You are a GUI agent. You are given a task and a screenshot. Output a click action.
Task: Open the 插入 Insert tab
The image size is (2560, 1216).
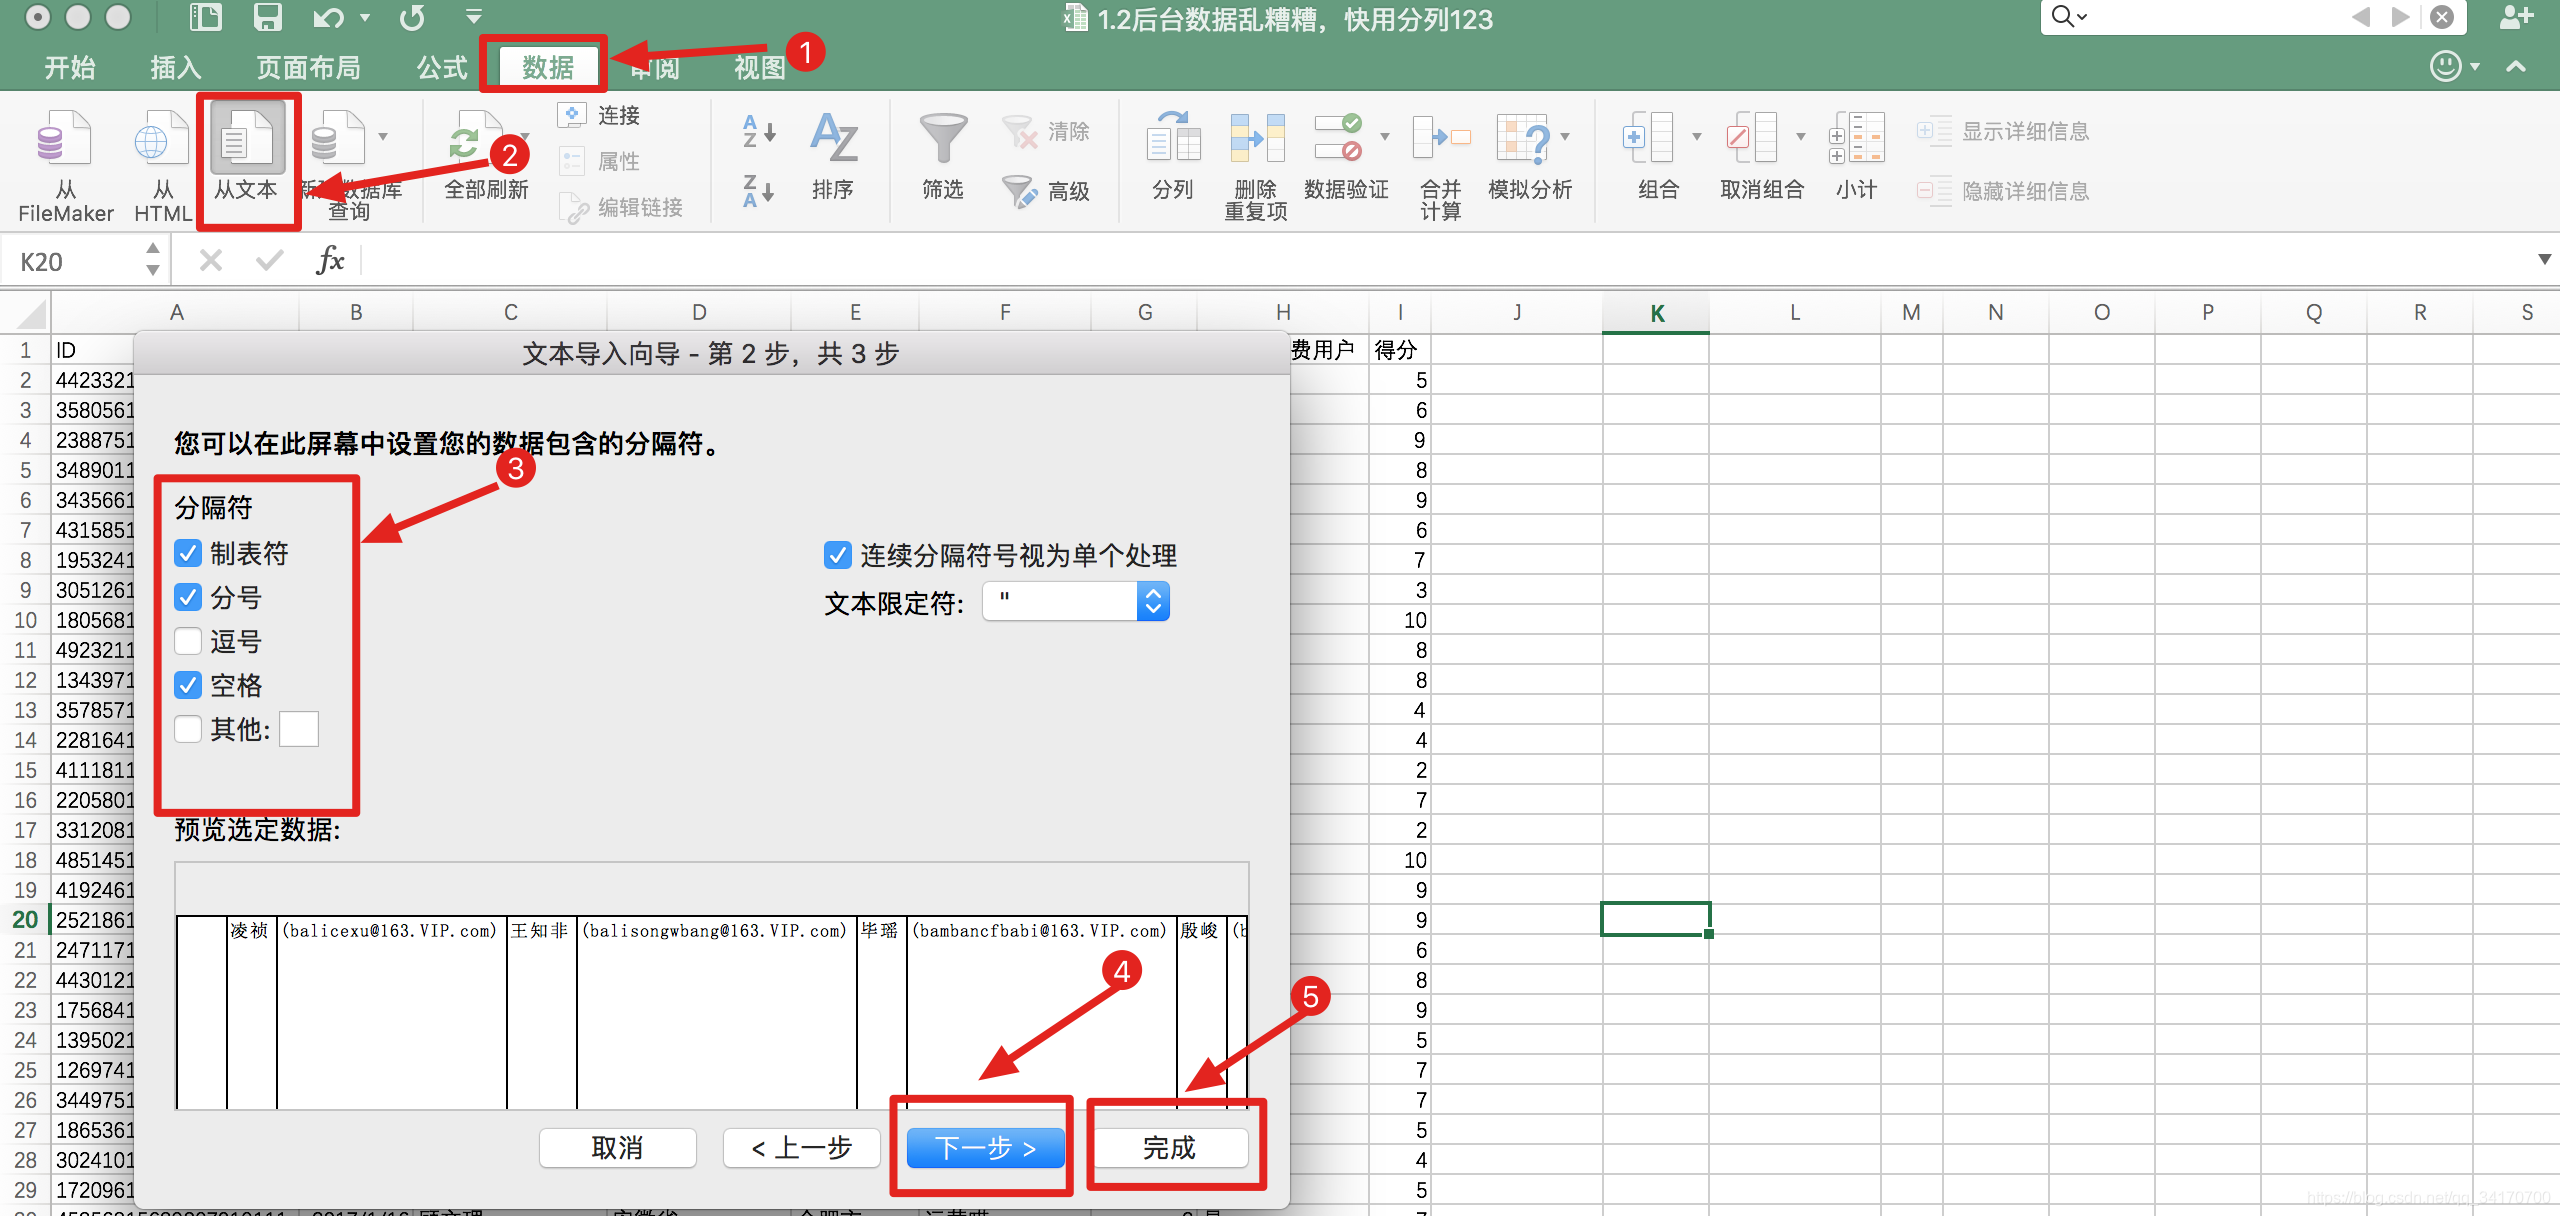pyautogui.click(x=176, y=67)
